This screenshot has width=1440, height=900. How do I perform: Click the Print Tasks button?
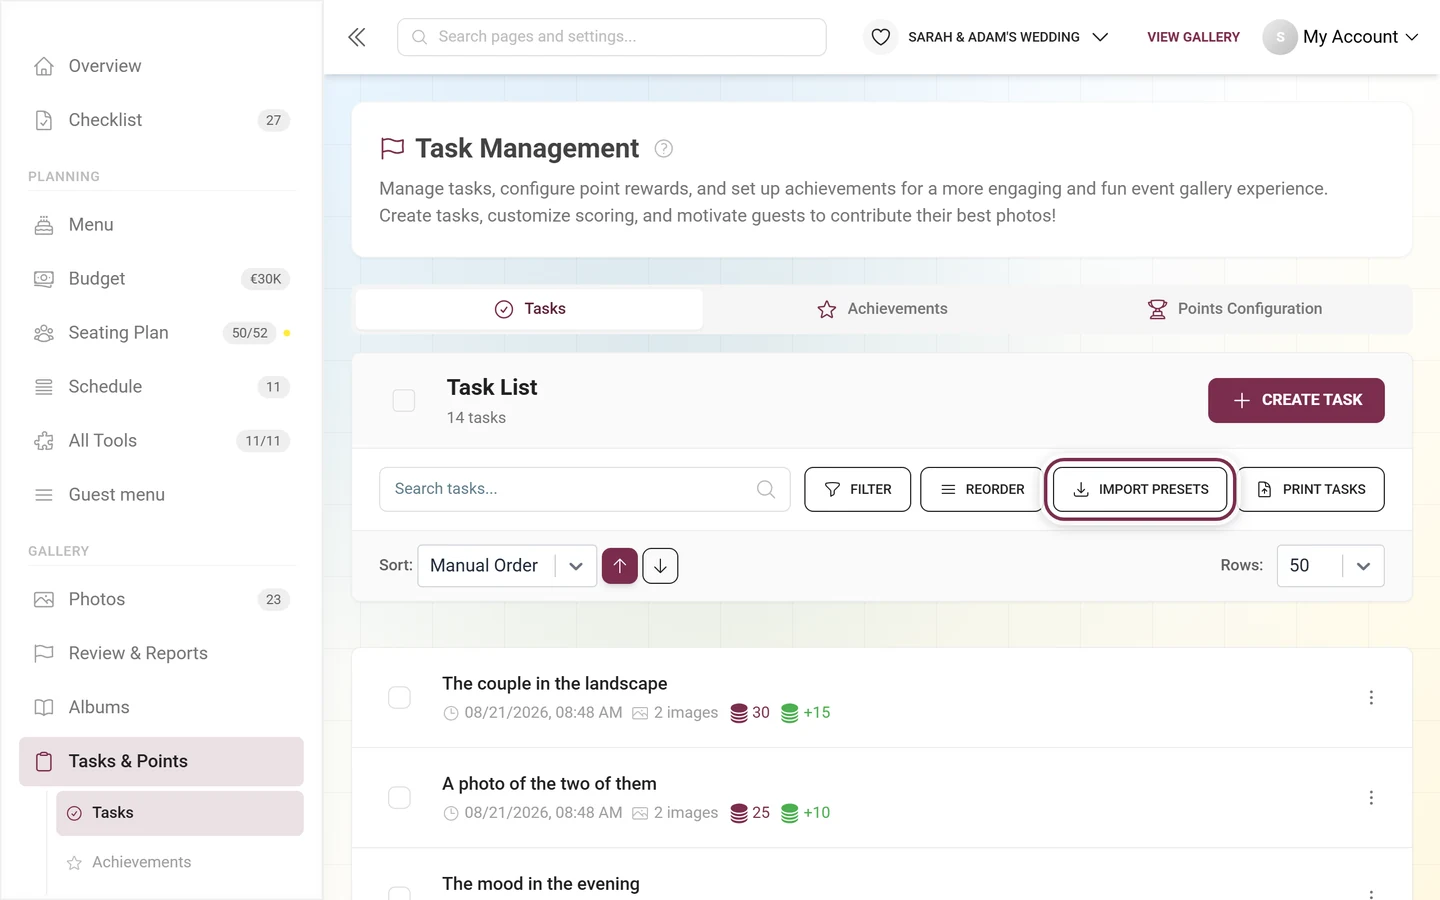pyautogui.click(x=1311, y=489)
